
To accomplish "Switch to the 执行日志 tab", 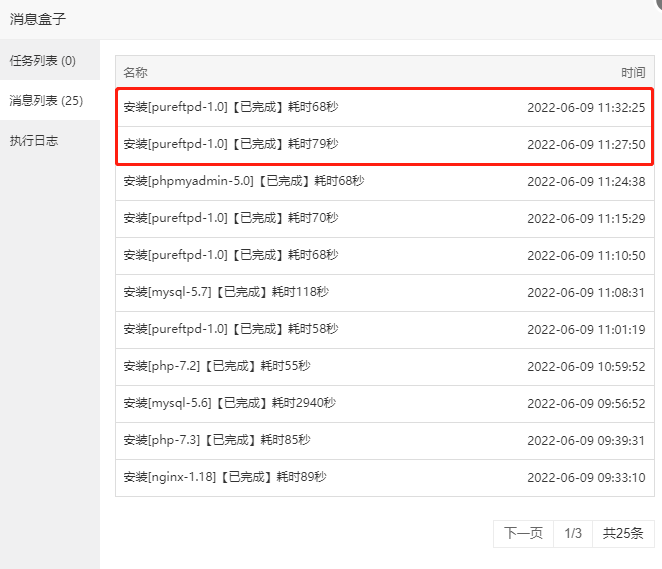I will (50, 141).
